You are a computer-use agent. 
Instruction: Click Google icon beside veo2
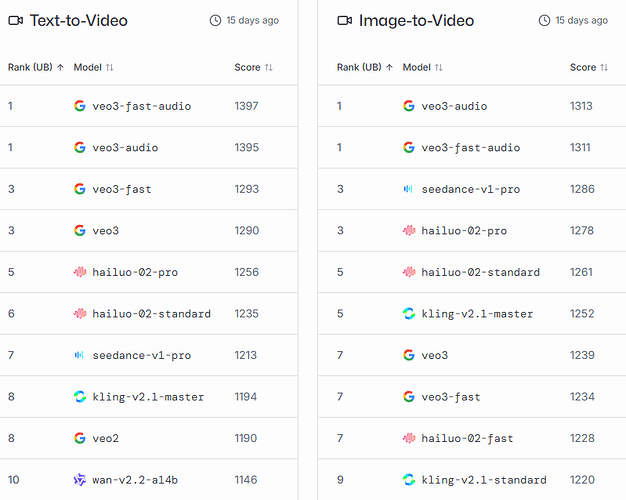(80, 438)
